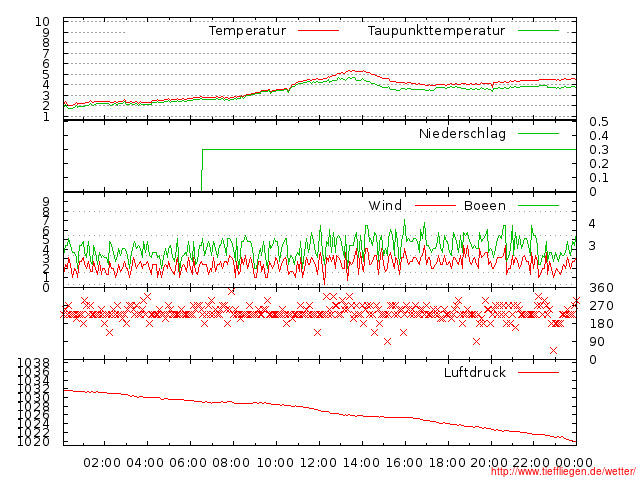Click the 1020 pressure axis value

tap(33, 442)
